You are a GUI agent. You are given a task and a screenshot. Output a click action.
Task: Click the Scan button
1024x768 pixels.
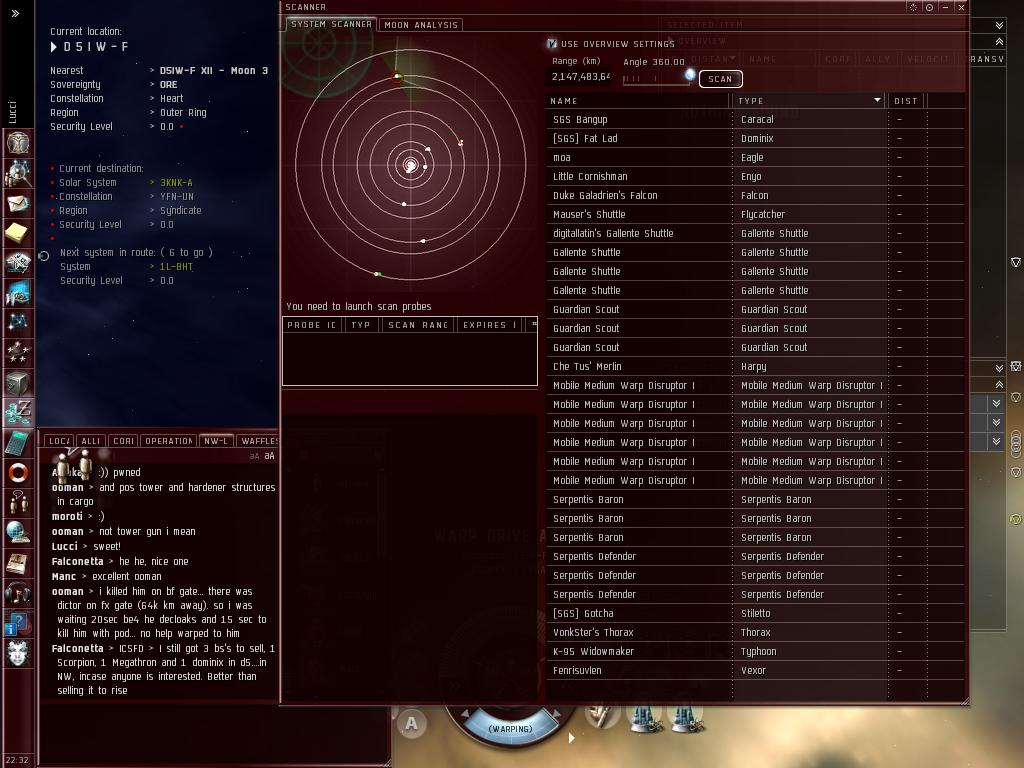coord(720,79)
